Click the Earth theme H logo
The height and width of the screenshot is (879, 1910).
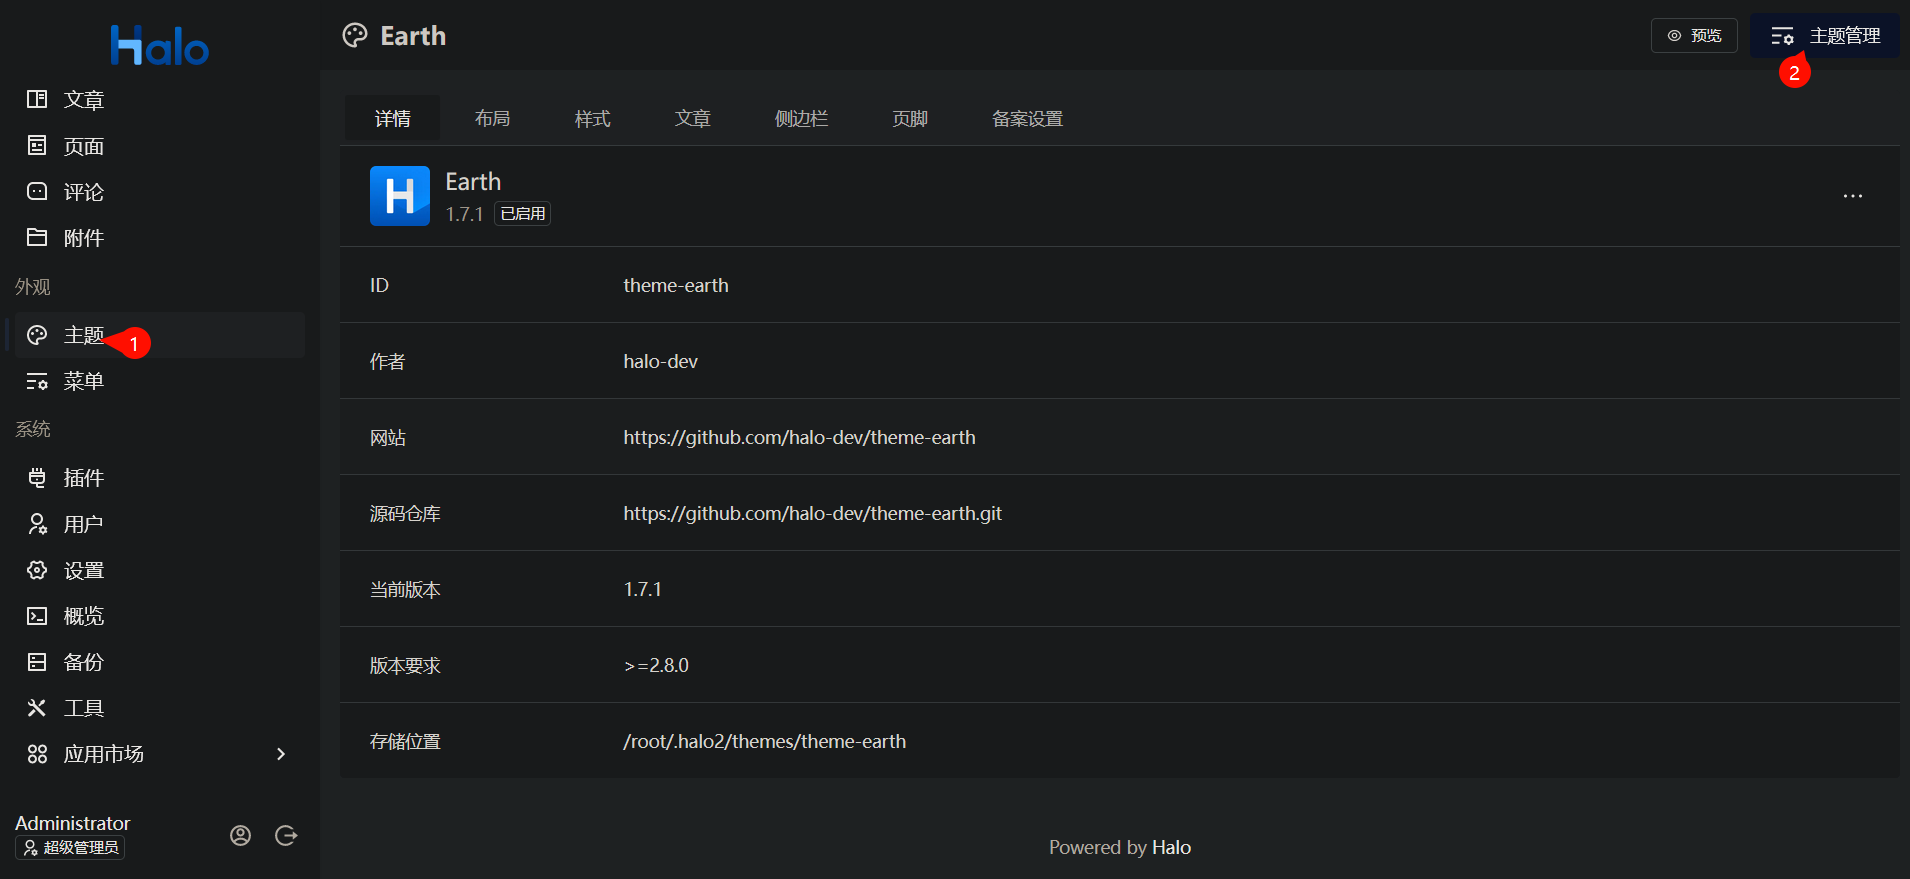[x=400, y=196]
